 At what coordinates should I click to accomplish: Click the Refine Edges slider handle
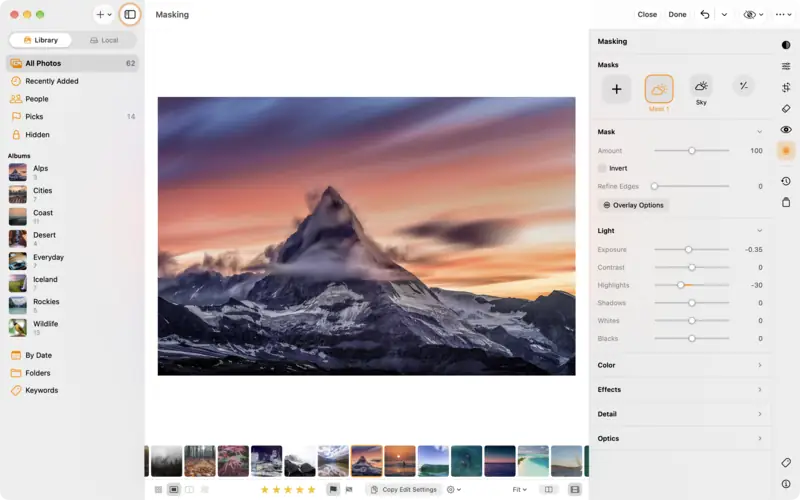click(x=655, y=186)
